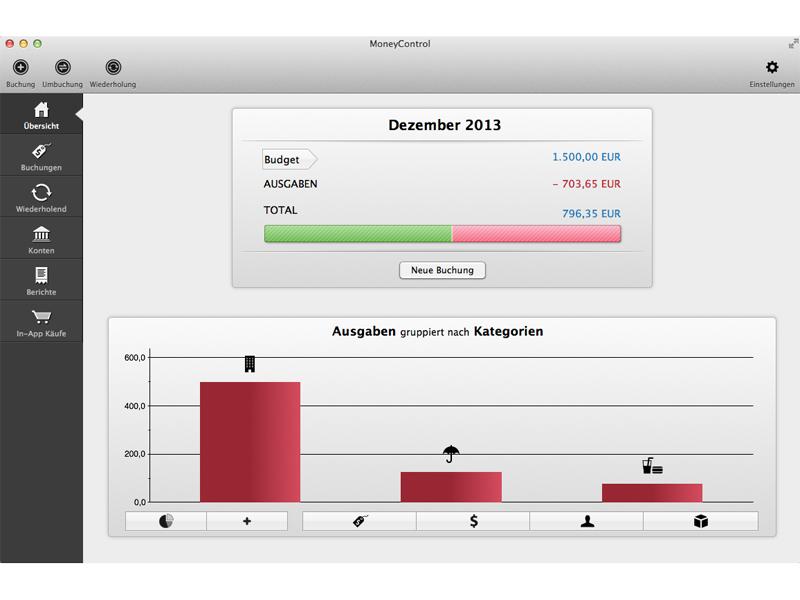Group expenses by price tag categories
The height and width of the screenshot is (600, 800).
pyautogui.click(x=360, y=521)
